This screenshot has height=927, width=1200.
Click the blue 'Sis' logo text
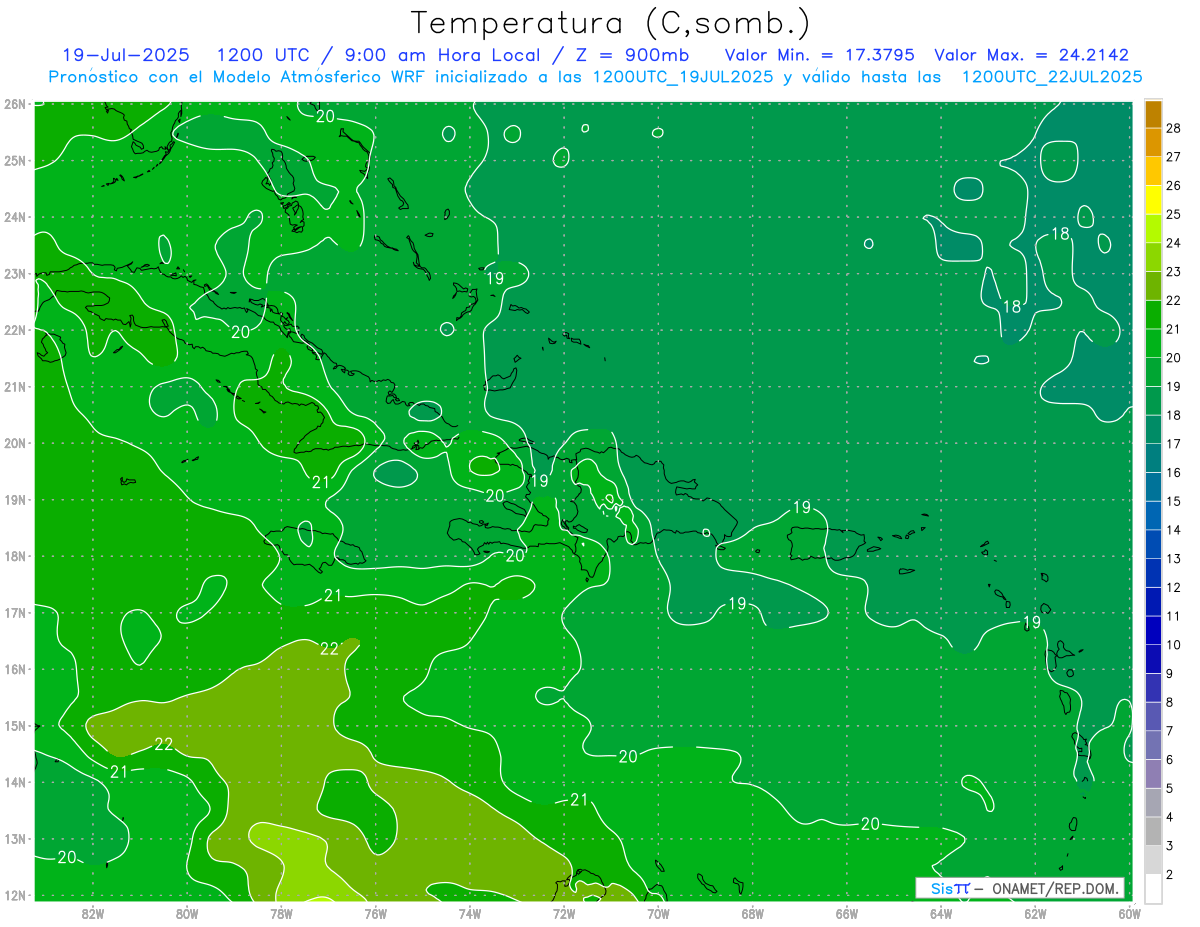click(943, 888)
